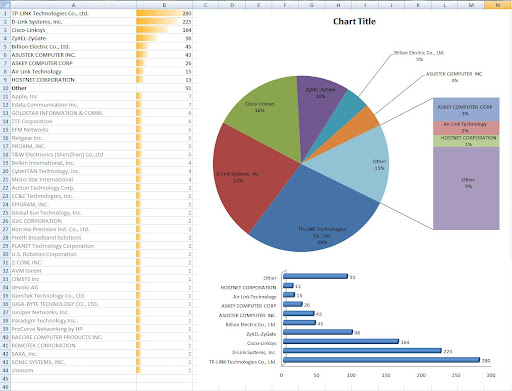The image size is (512, 391).
Task: Select the bold Other cell in row 10
Action: click(x=73, y=88)
